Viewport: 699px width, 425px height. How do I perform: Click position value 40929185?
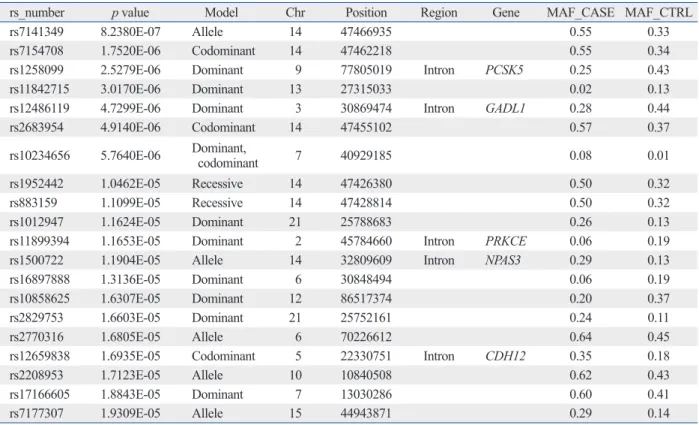pos(366,156)
